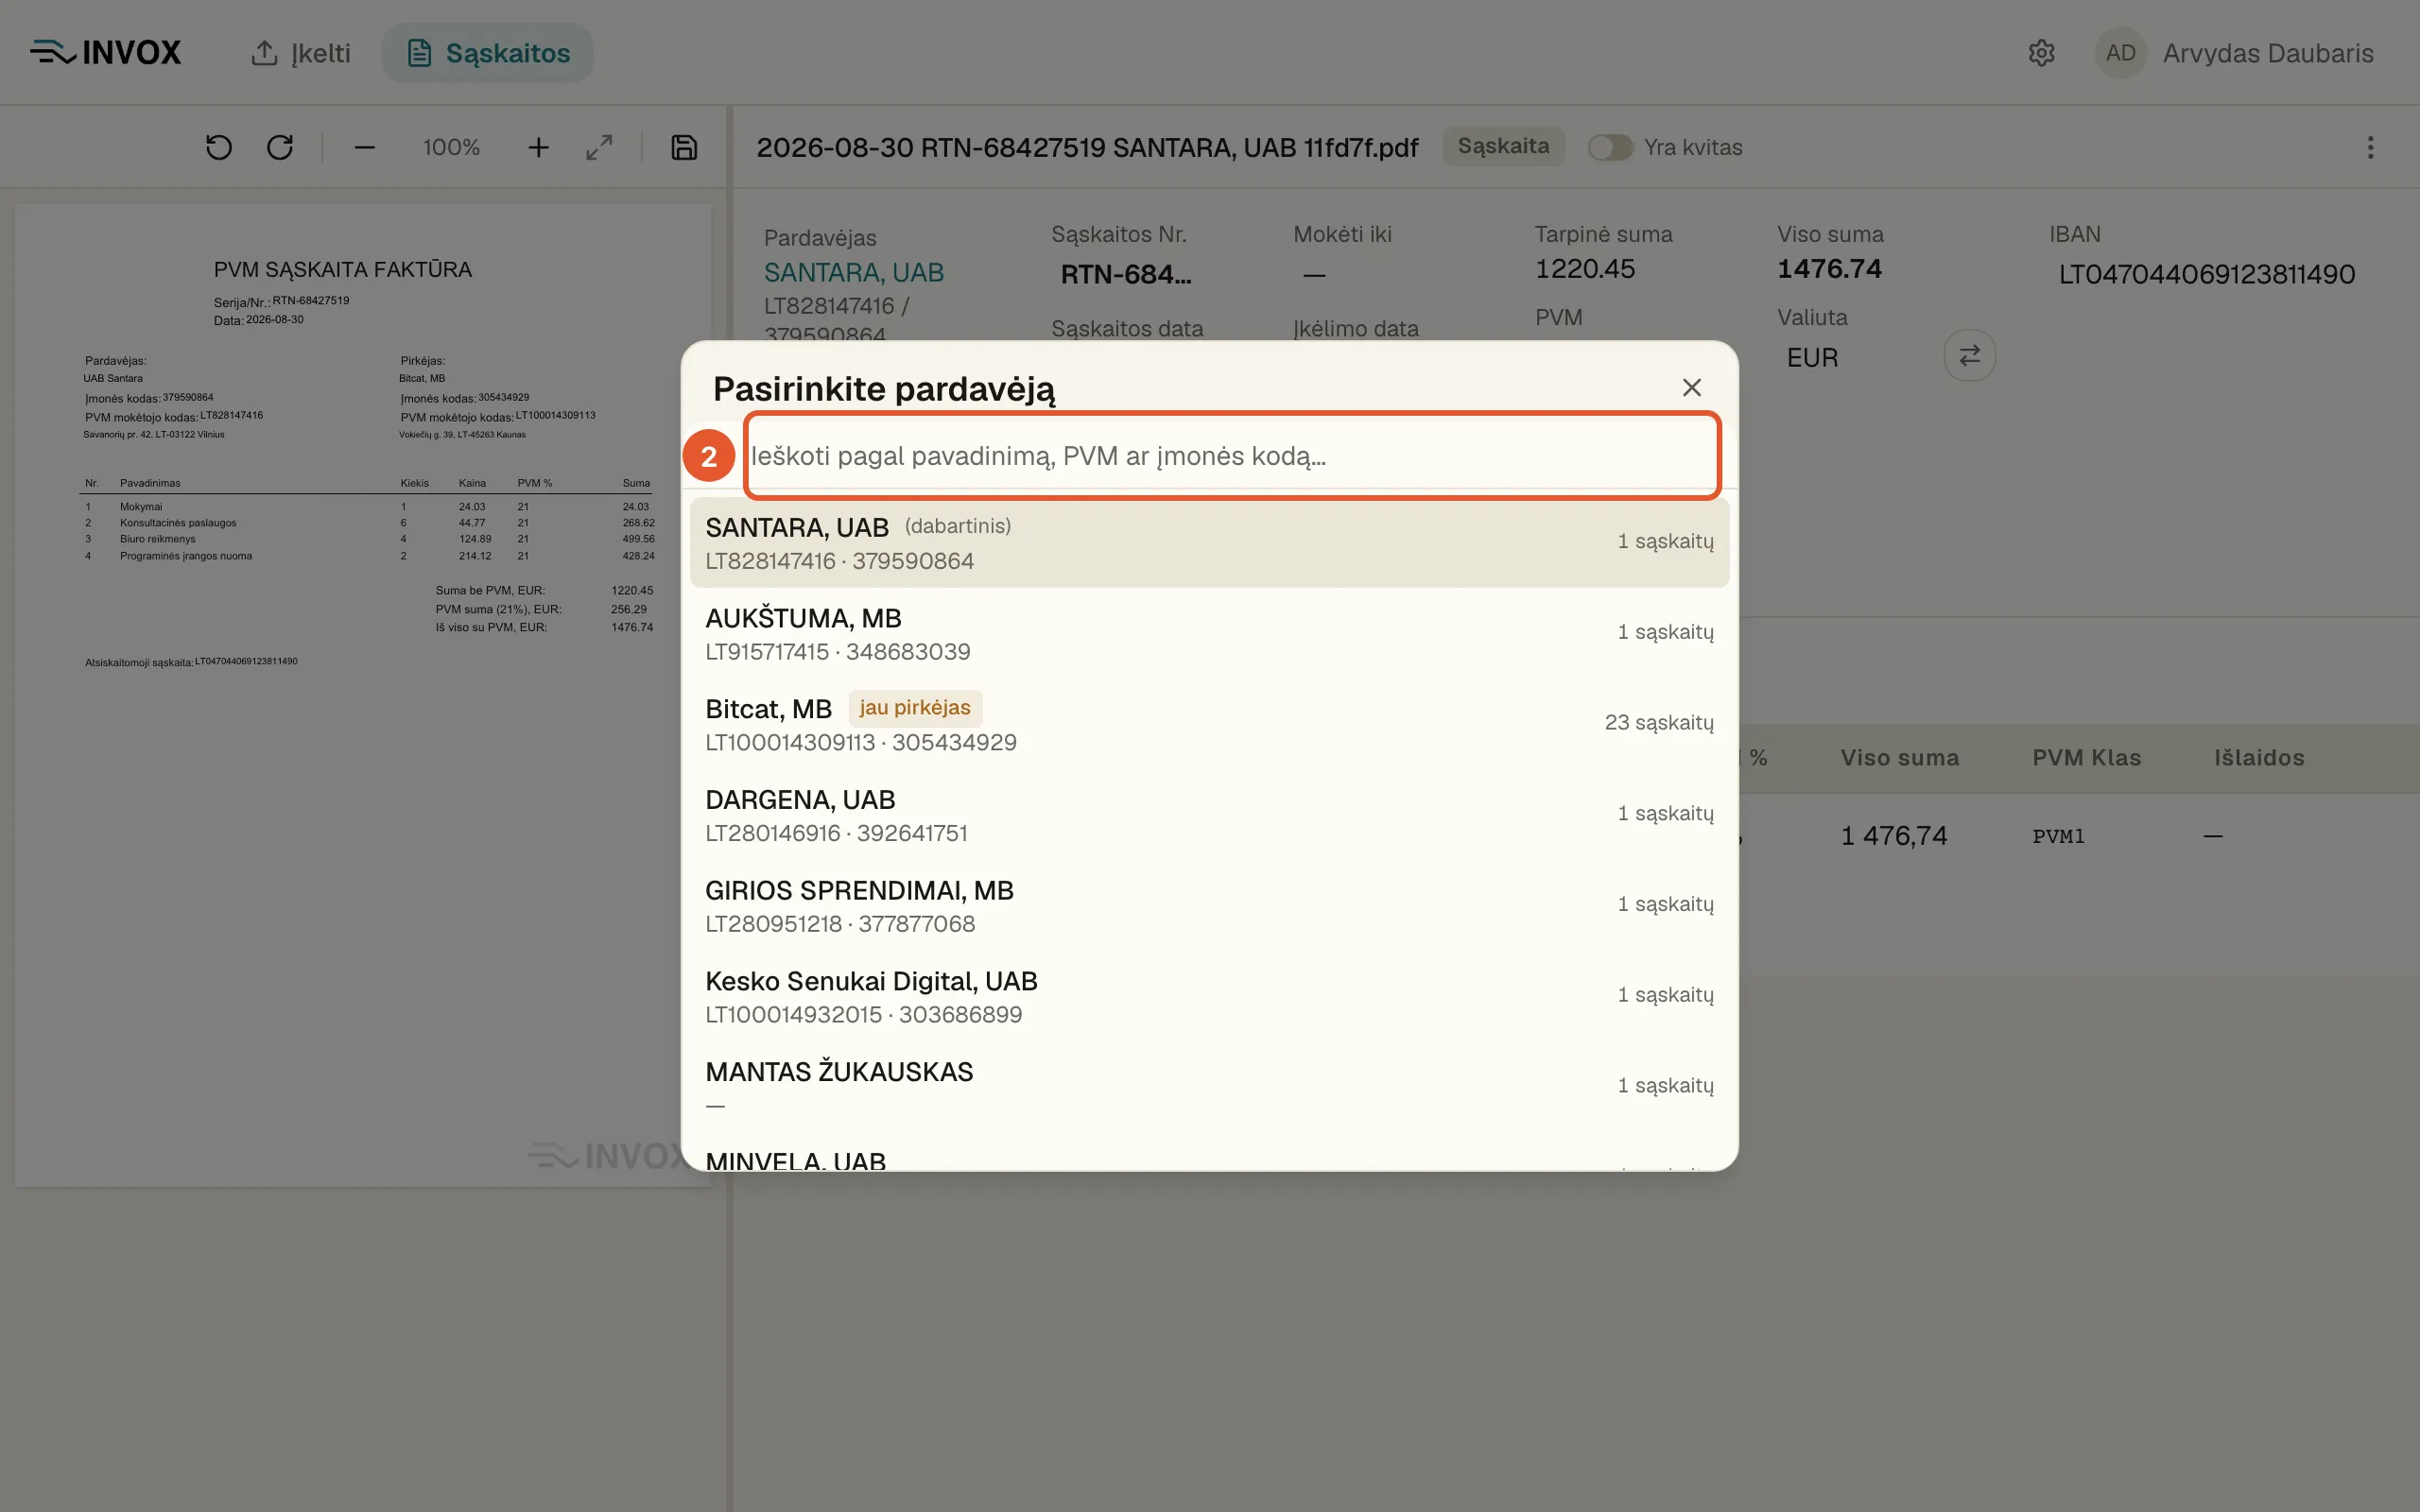2420x1512 pixels.
Task: Switch to the Sąskaitos tab
Action: [x=488, y=53]
